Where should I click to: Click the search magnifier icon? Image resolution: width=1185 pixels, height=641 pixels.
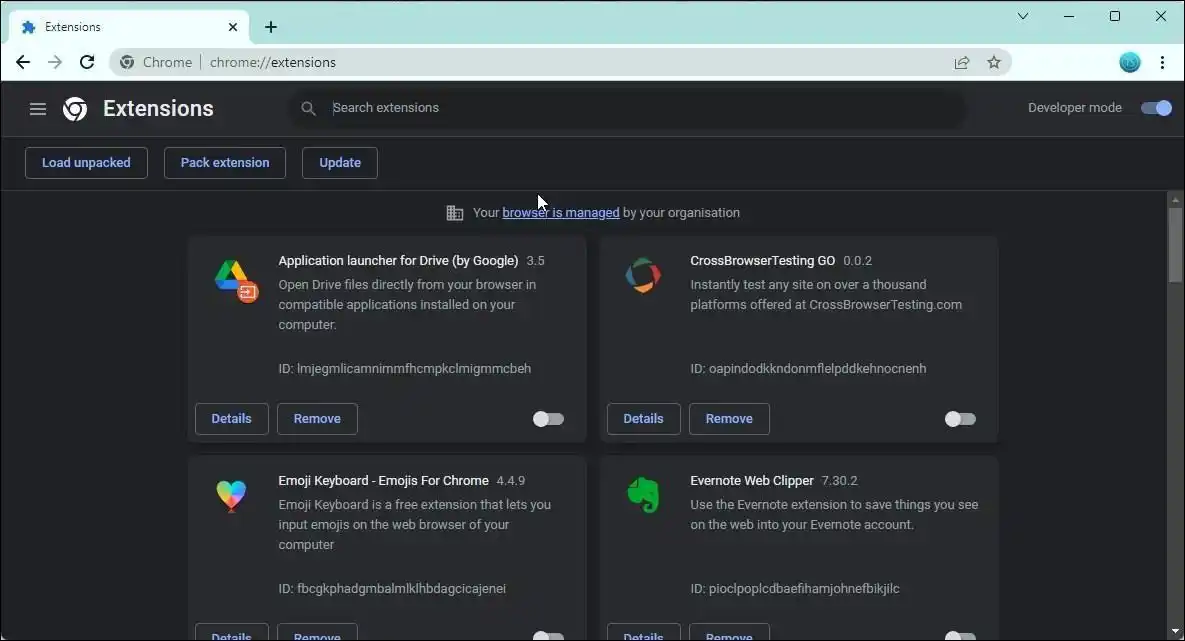308,108
